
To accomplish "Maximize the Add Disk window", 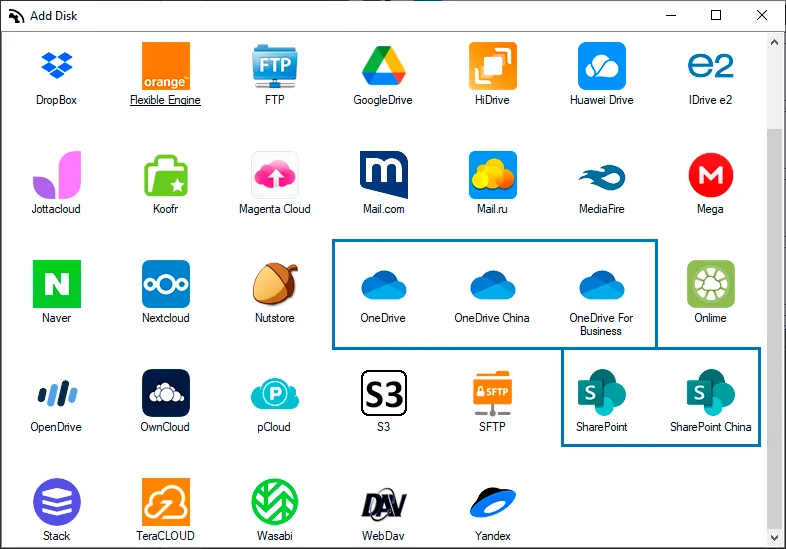I will [716, 15].
